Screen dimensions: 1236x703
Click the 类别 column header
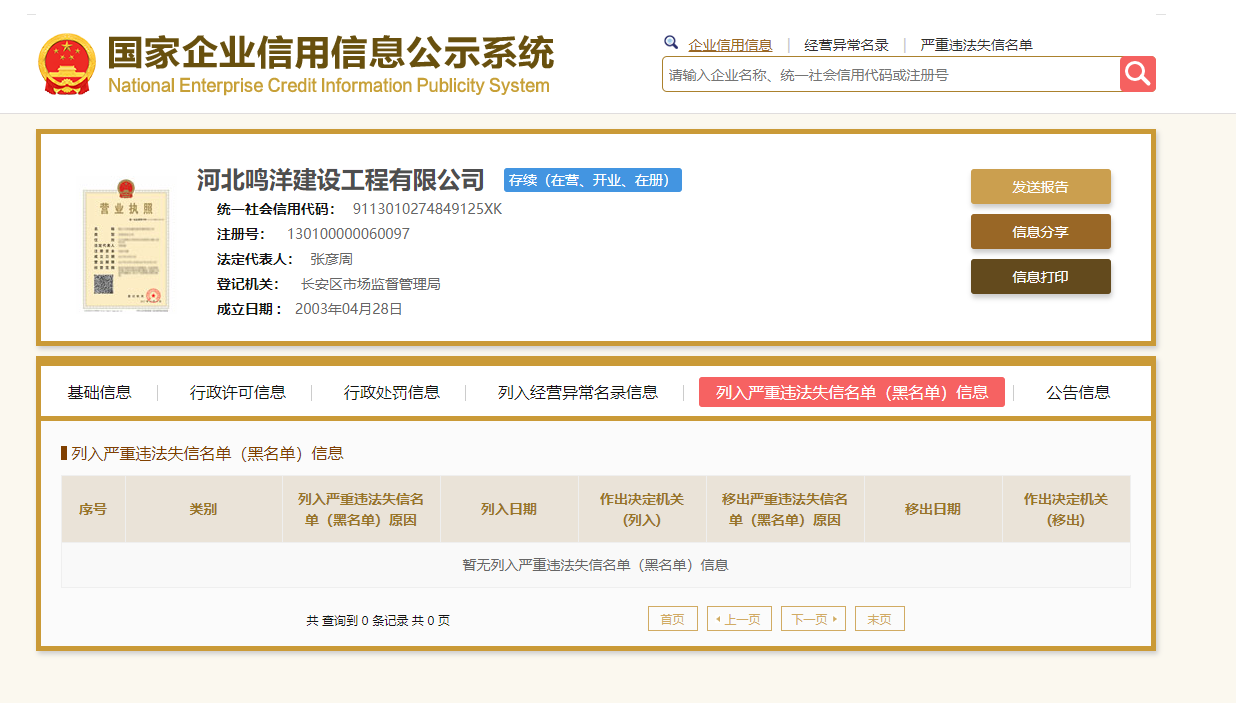click(x=203, y=509)
